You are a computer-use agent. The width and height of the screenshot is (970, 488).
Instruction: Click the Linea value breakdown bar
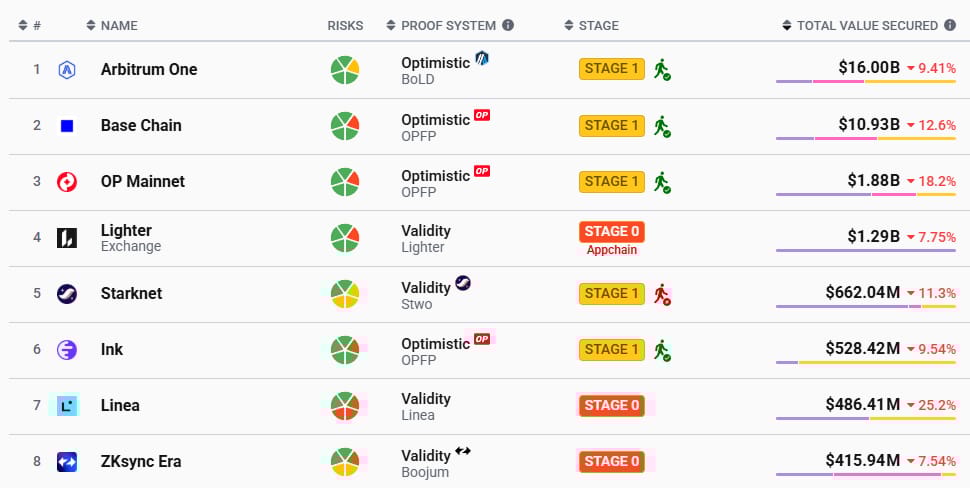pos(866,419)
